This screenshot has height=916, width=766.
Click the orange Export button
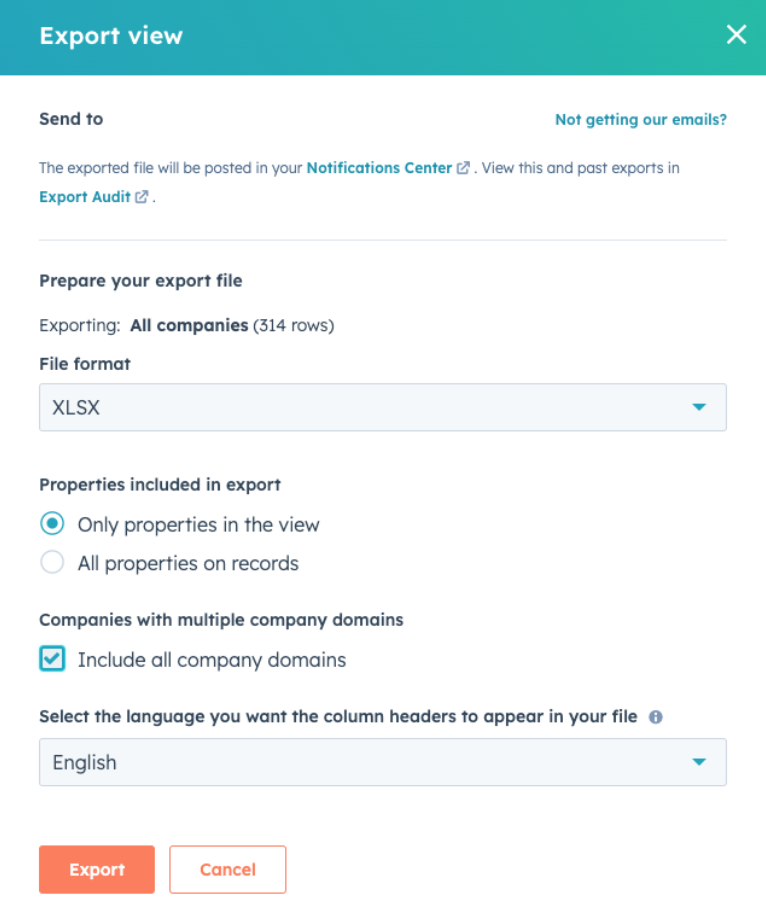pyautogui.click(x=97, y=869)
